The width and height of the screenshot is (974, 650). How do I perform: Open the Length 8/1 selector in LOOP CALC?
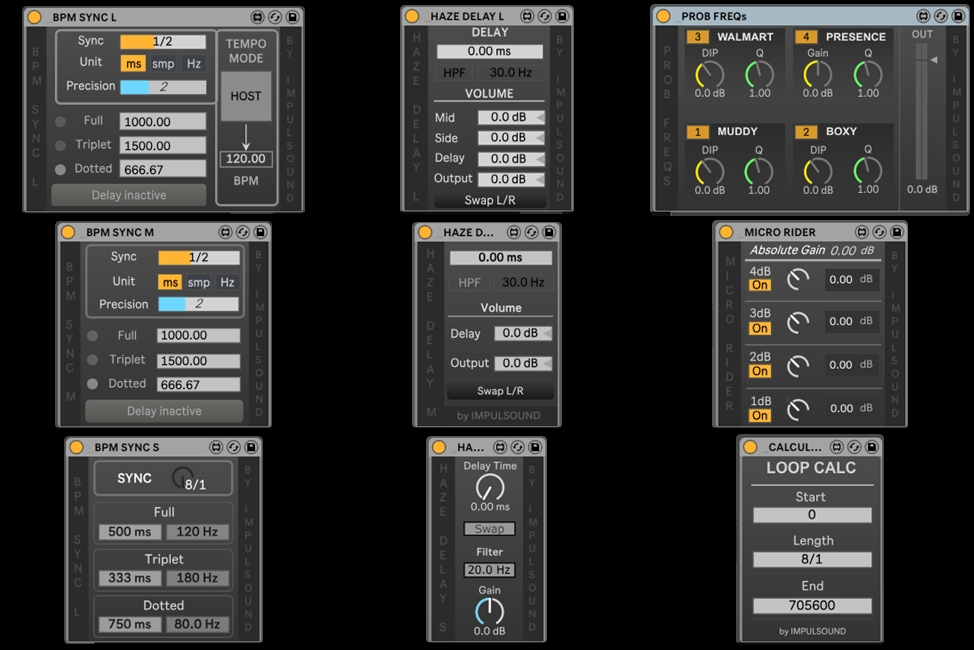click(812, 560)
